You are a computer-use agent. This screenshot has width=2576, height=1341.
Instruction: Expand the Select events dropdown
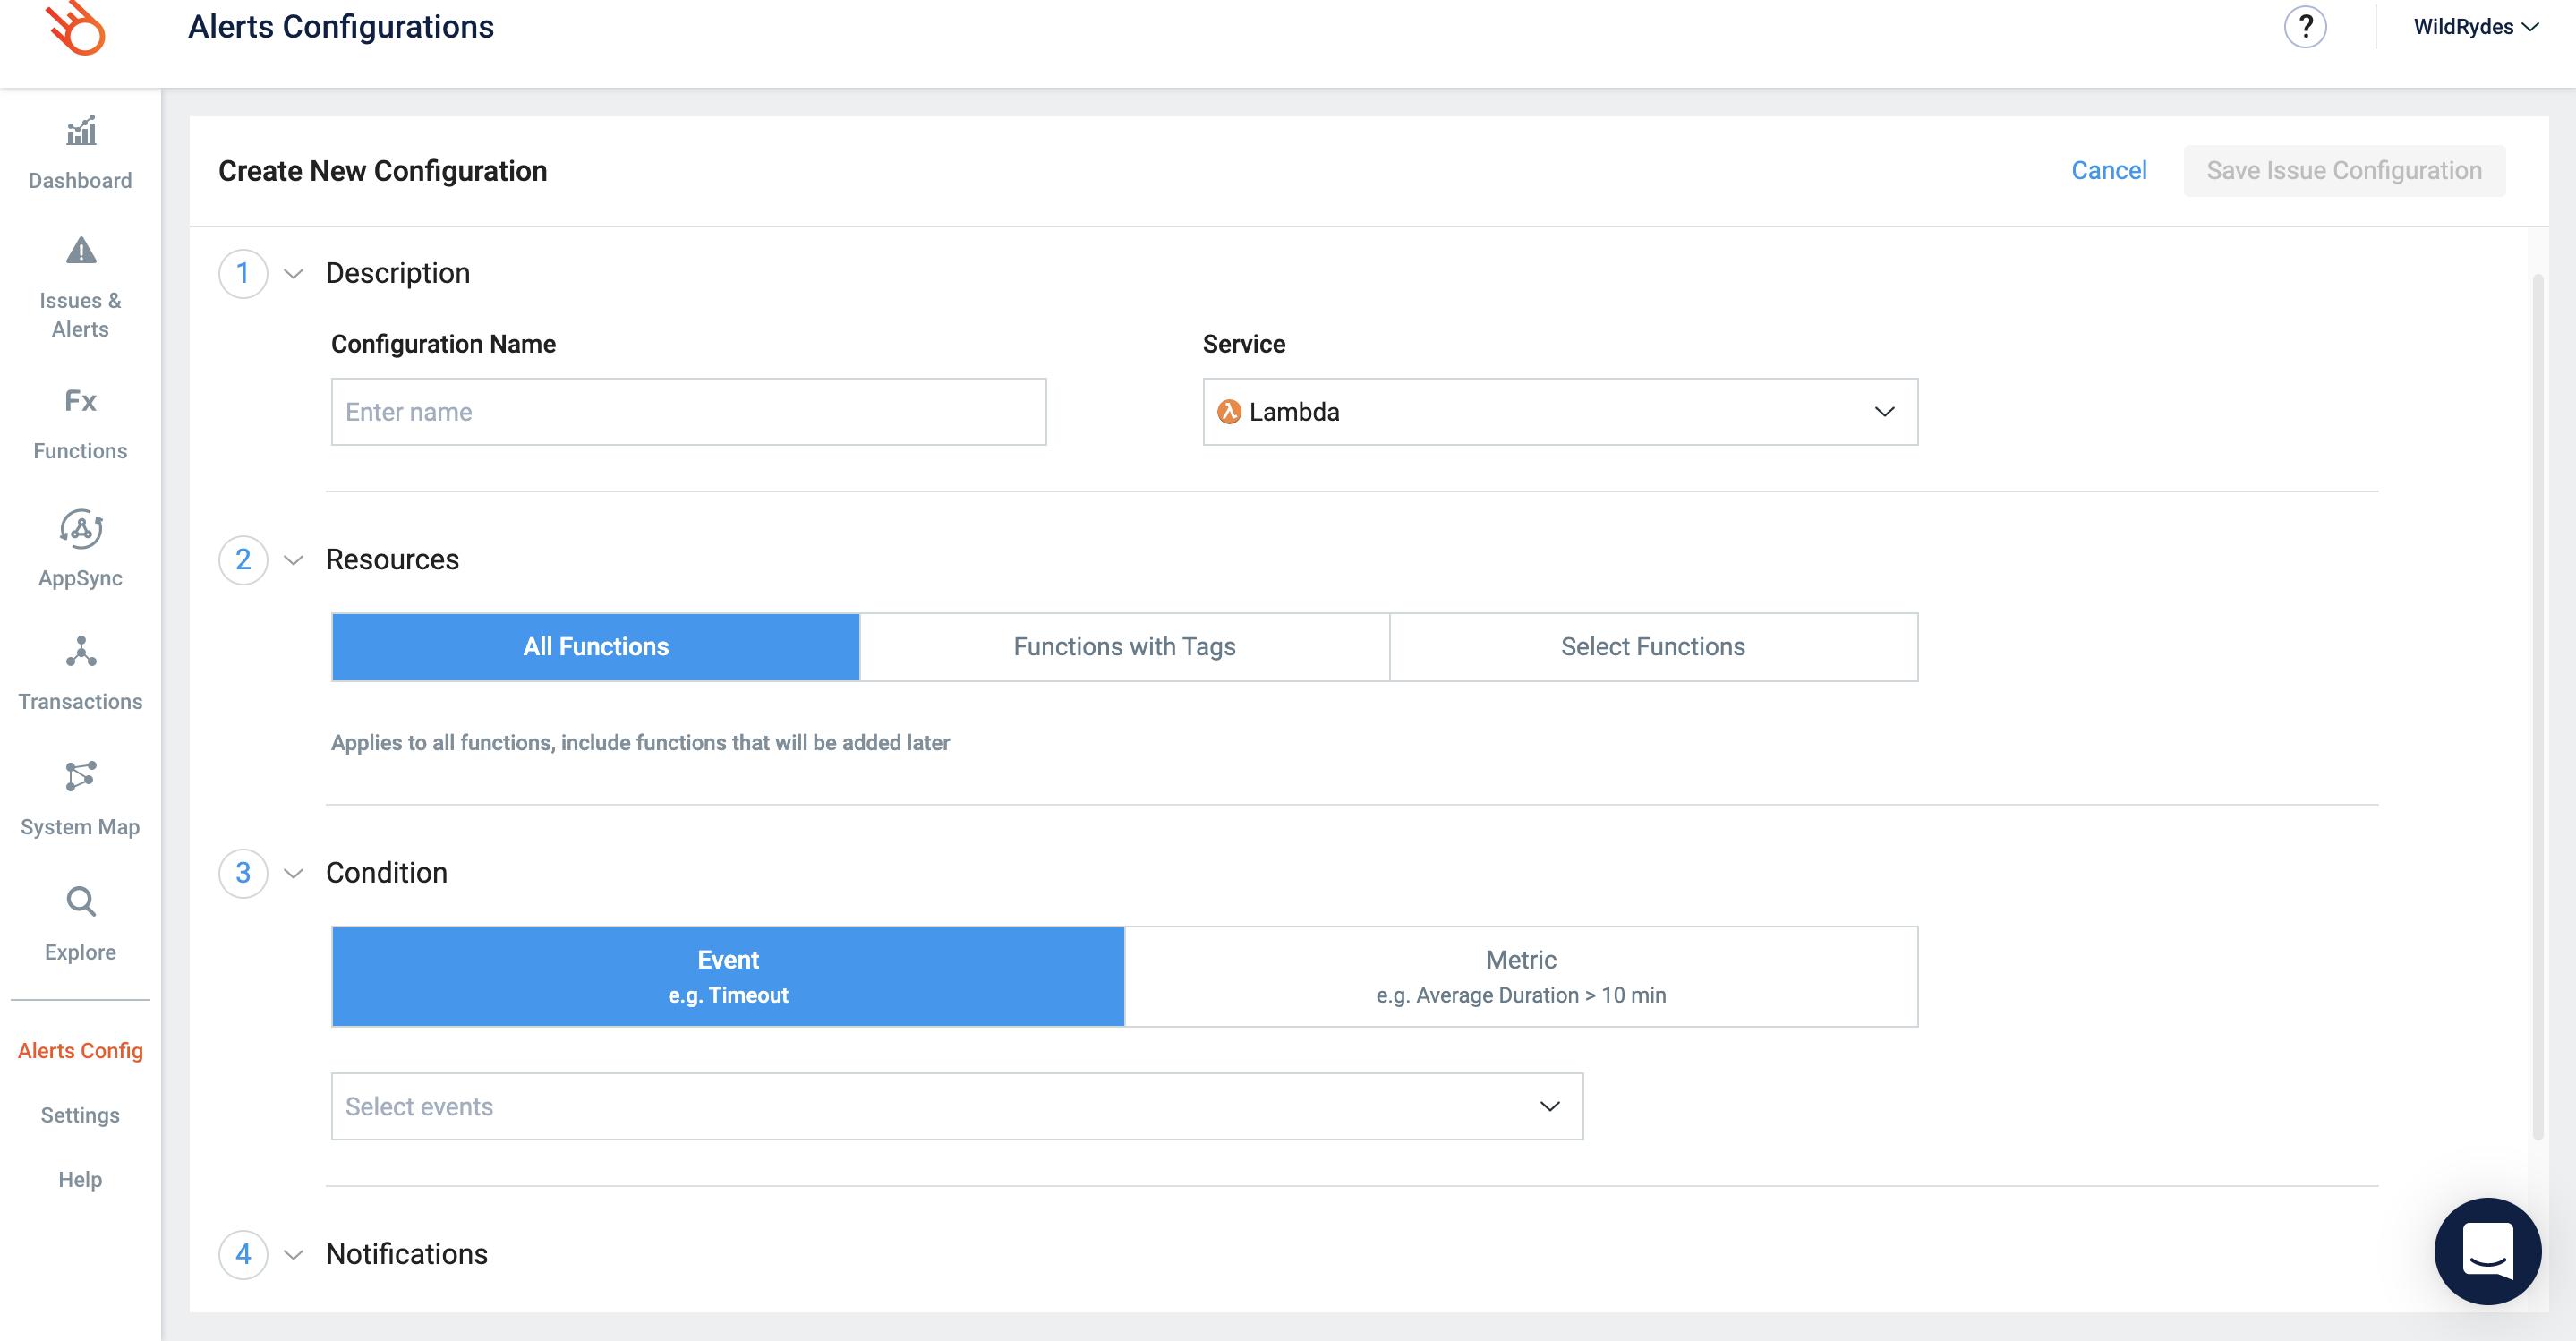pos(956,1106)
